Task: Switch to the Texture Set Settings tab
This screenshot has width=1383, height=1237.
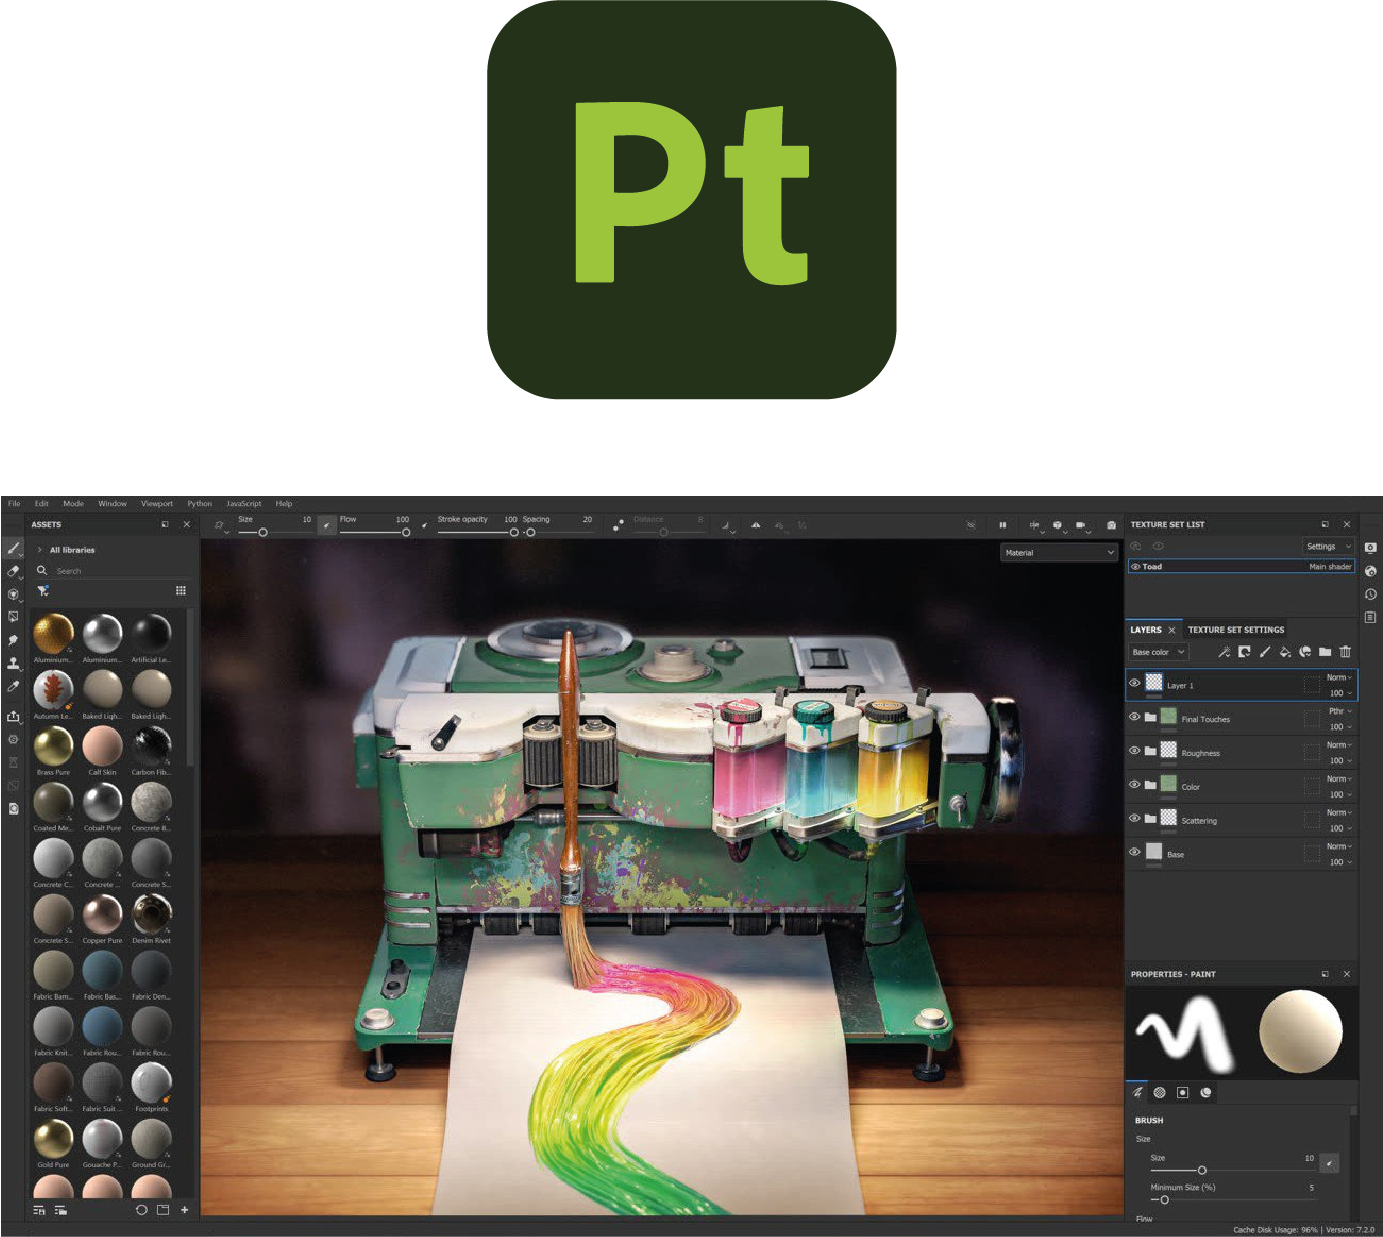Action: pos(1235,630)
